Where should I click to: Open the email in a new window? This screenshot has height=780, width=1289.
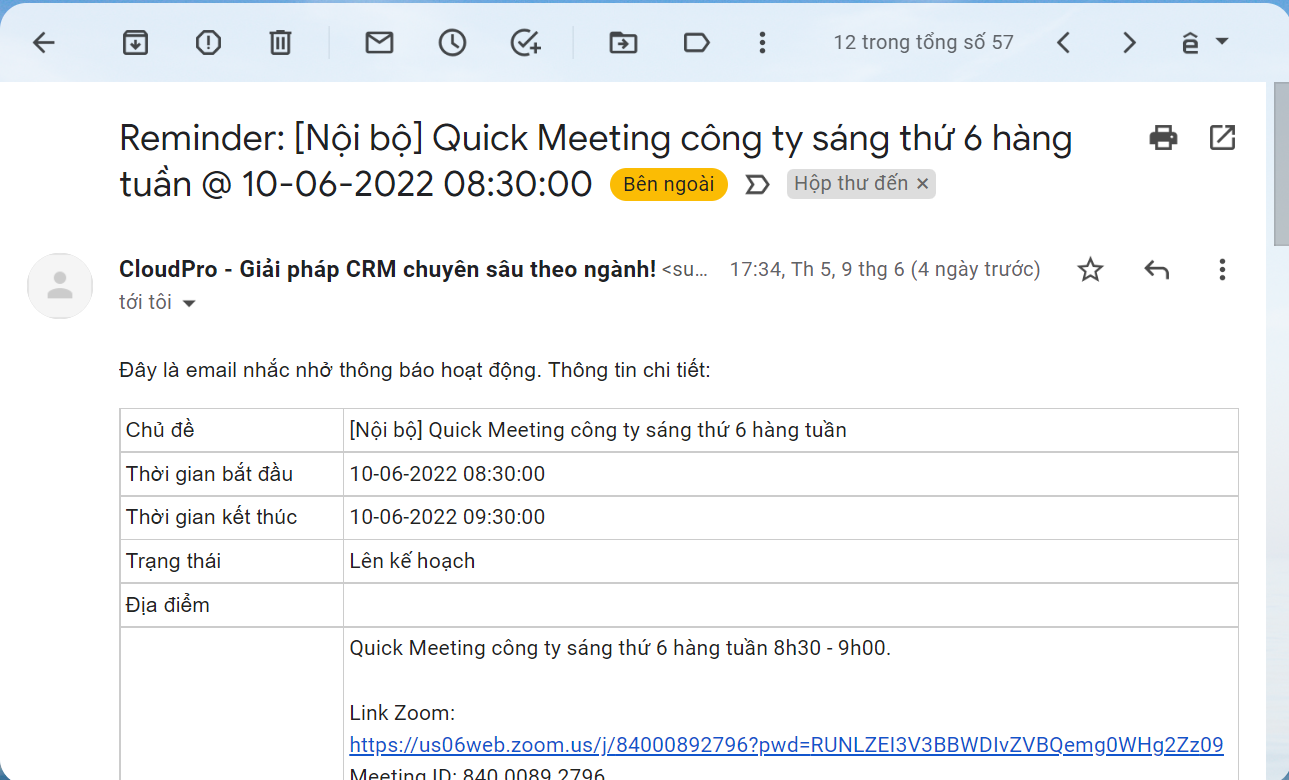click(1222, 137)
